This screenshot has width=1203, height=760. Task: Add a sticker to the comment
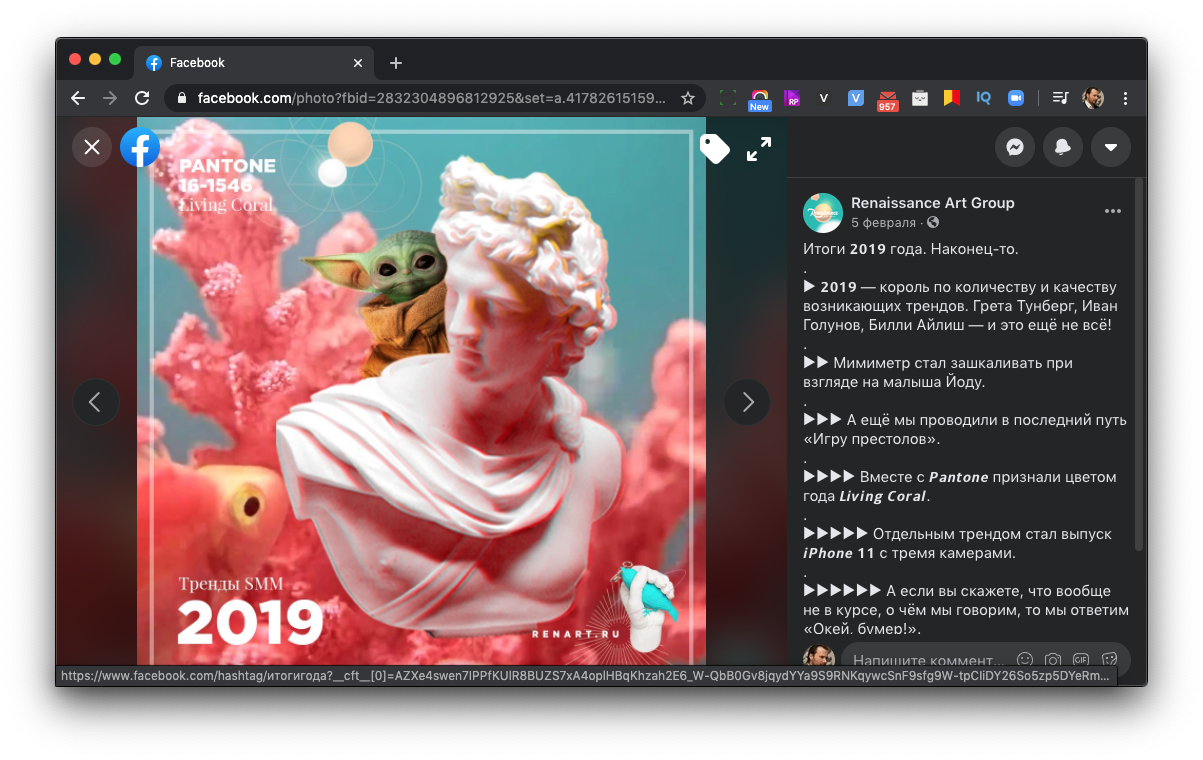coord(1109,660)
